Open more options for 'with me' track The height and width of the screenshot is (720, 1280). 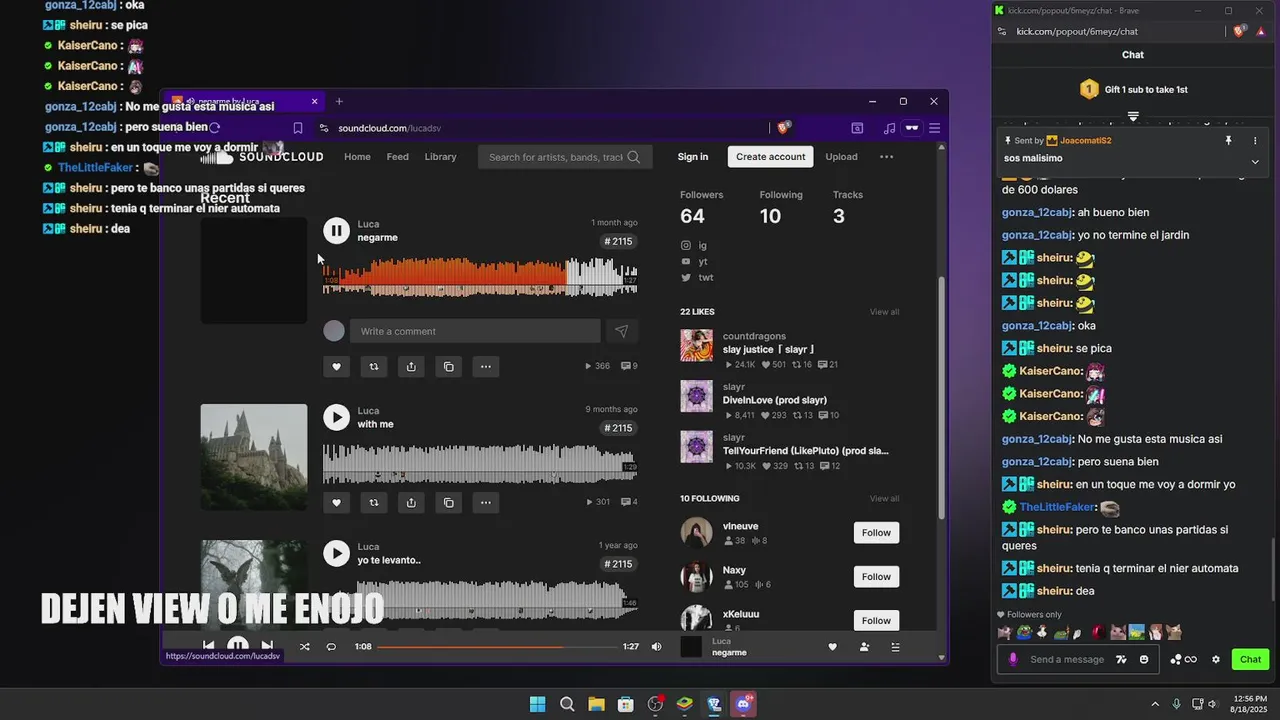[486, 502]
